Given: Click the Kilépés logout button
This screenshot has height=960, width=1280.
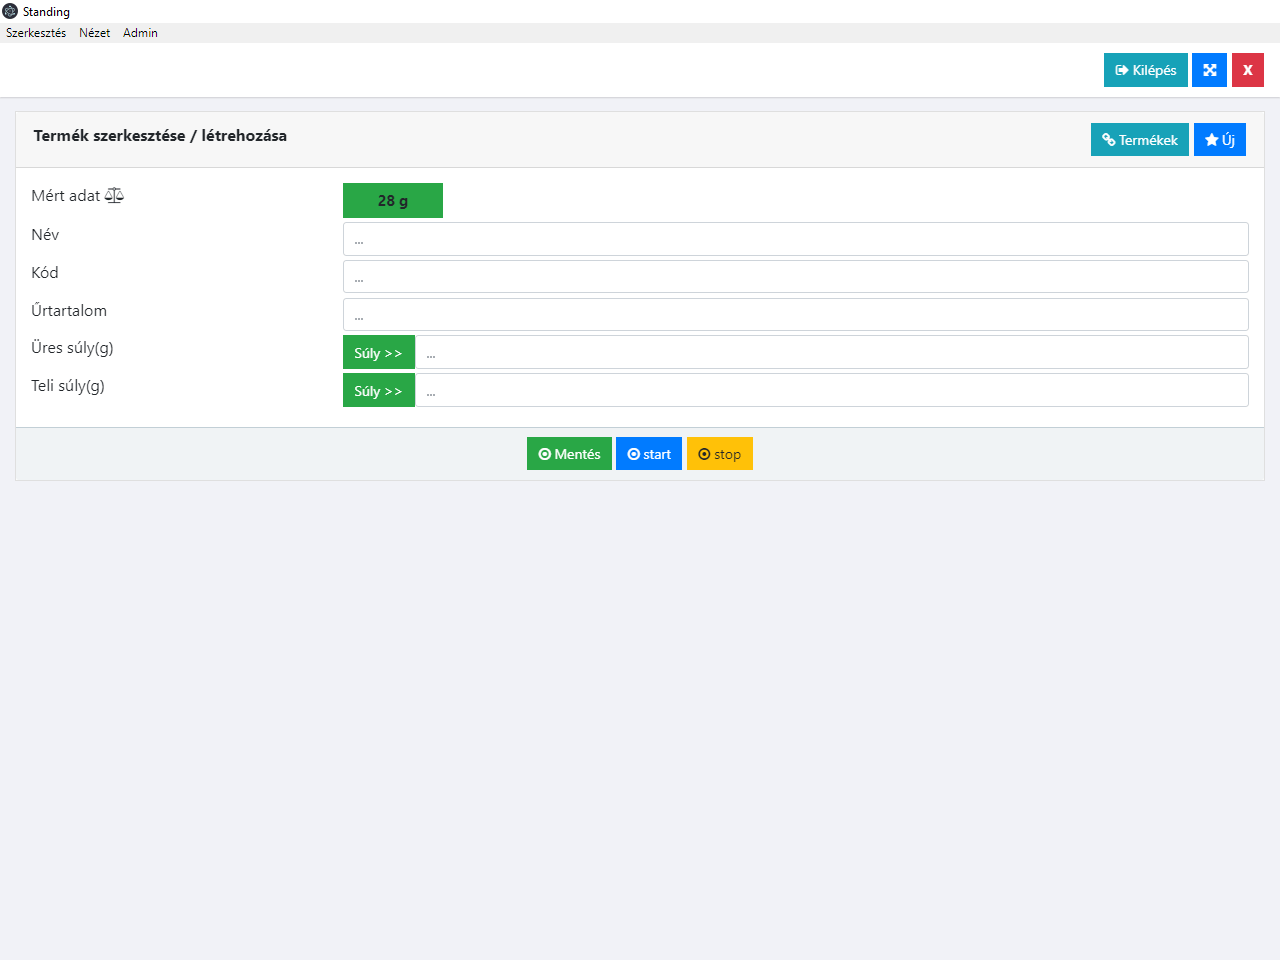Looking at the screenshot, I should tap(1145, 70).
